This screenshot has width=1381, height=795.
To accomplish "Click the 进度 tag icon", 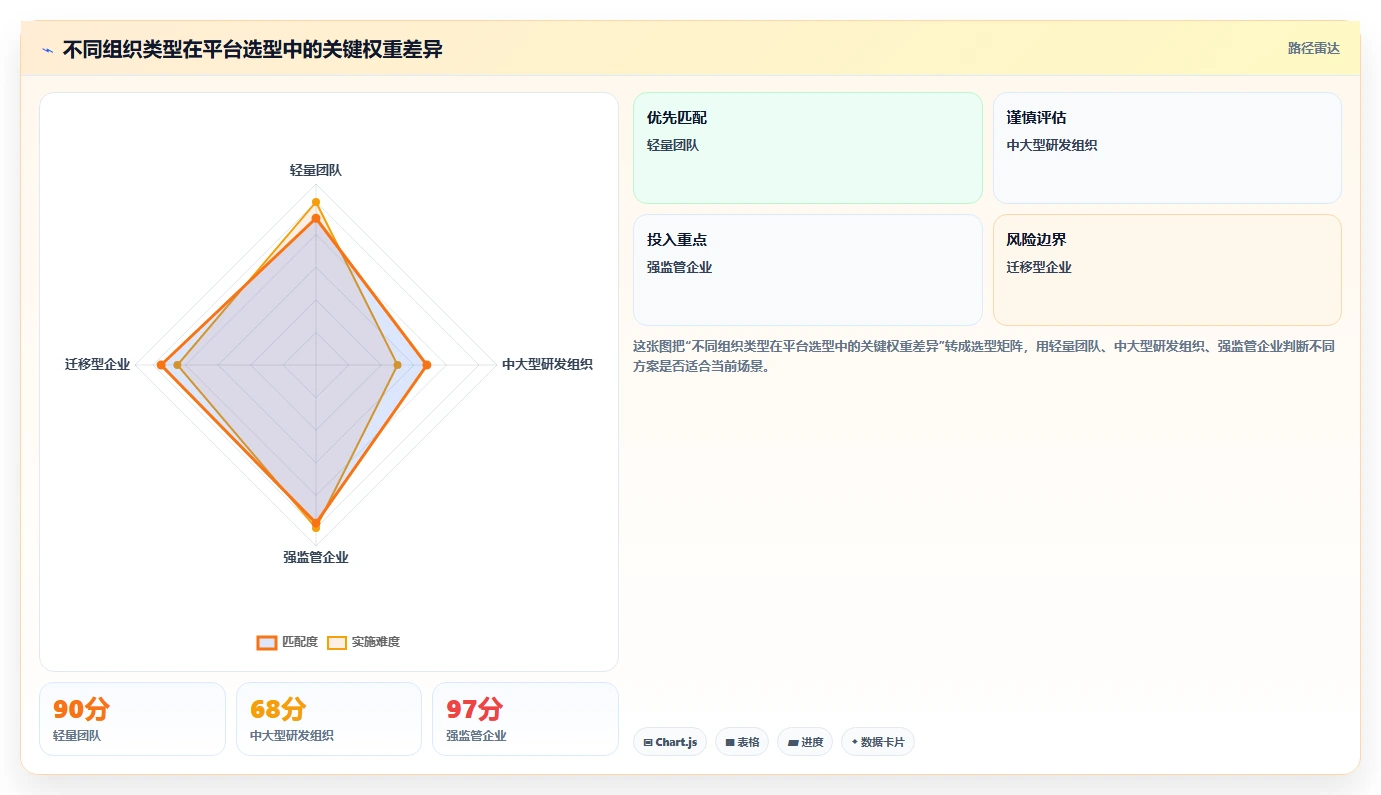I will pos(793,742).
